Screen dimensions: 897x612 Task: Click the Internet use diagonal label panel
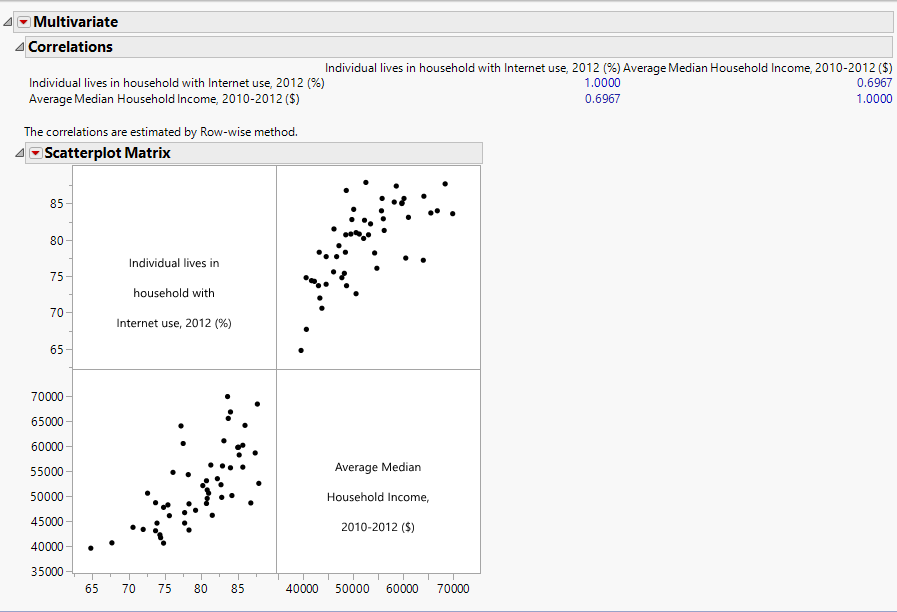coord(174,293)
